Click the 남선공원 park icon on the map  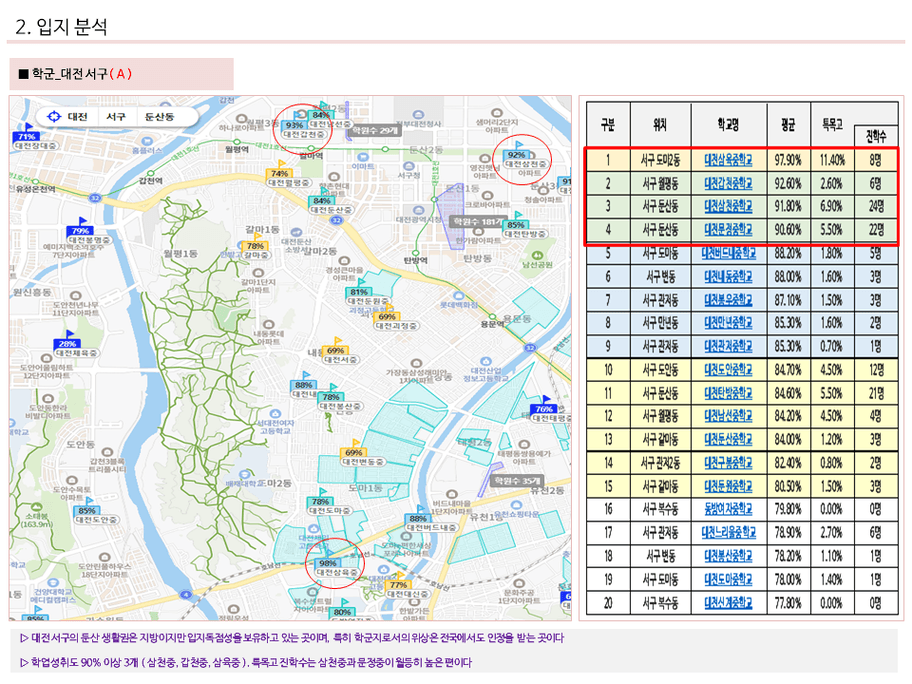(x=537, y=255)
